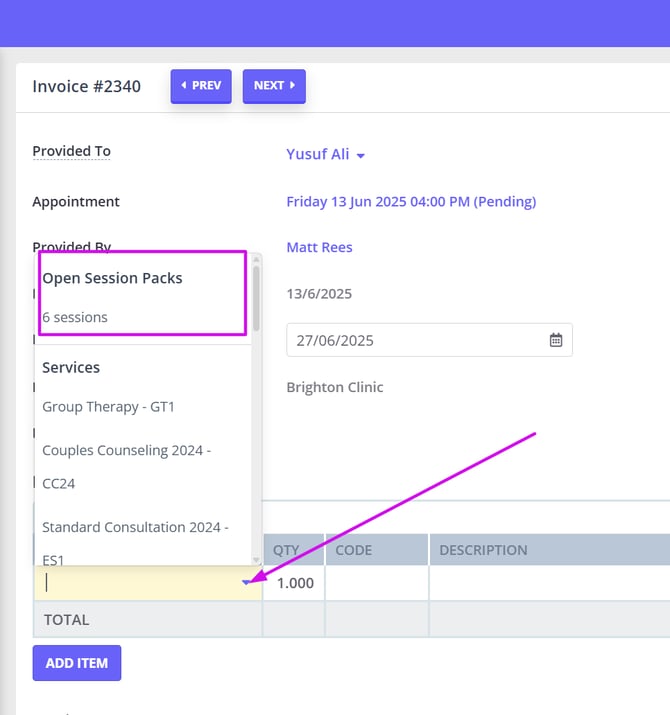Choose Couples Counseling 2024 - CC24 service

(126, 466)
